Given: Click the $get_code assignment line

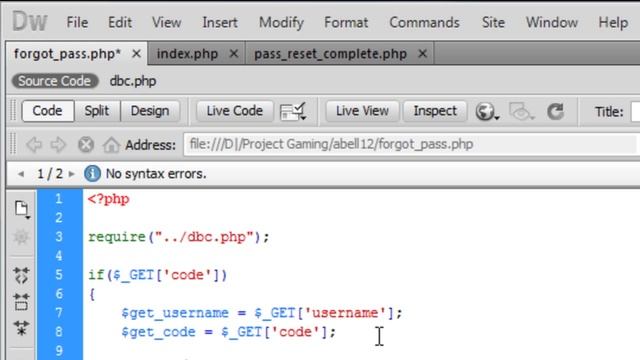Looking at the screenshot, I should tap(229, 332).
